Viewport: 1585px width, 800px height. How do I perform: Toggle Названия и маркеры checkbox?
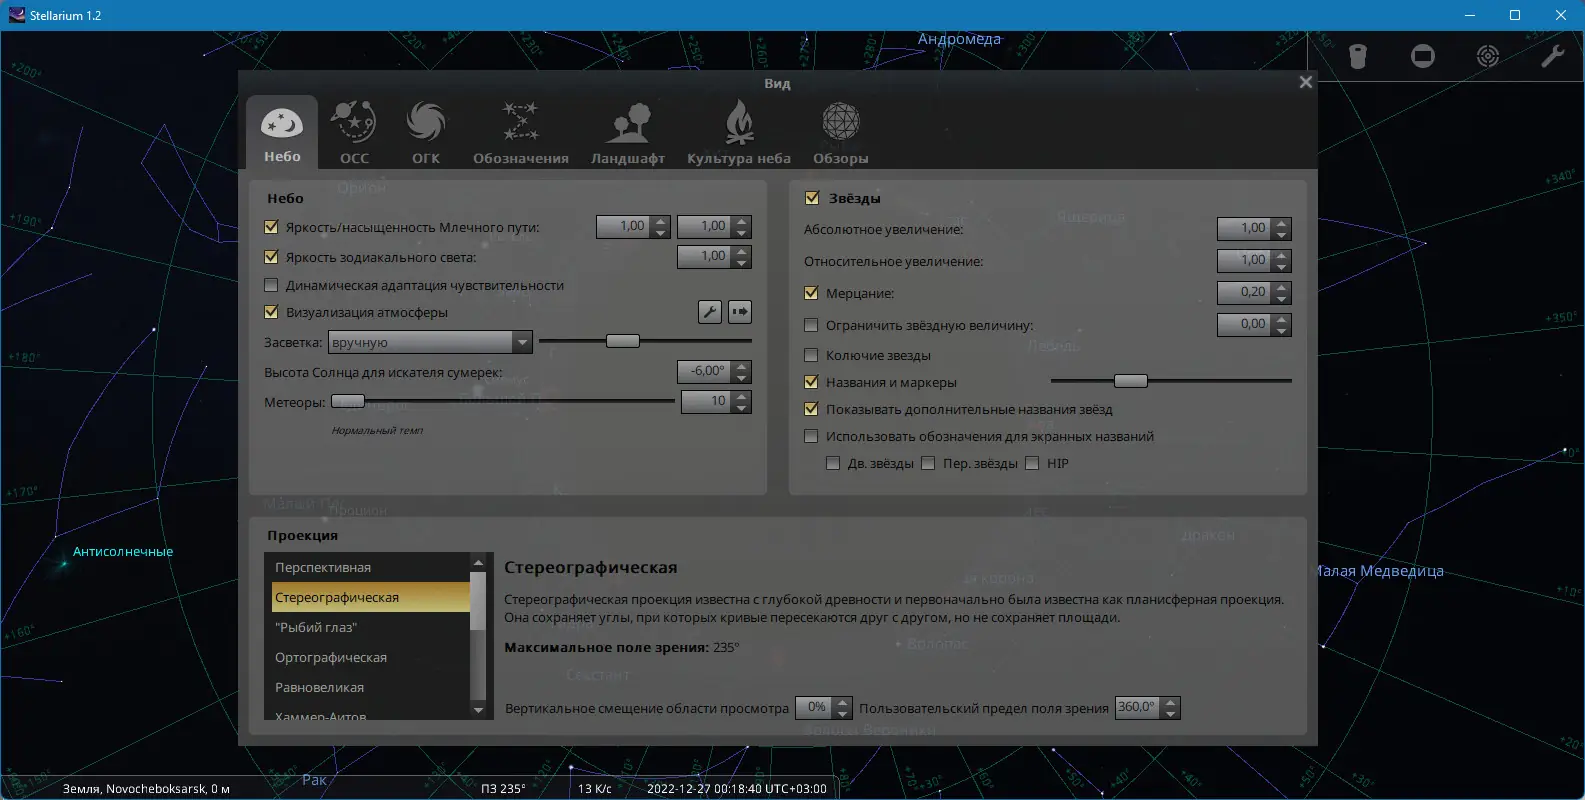(811, 382)
